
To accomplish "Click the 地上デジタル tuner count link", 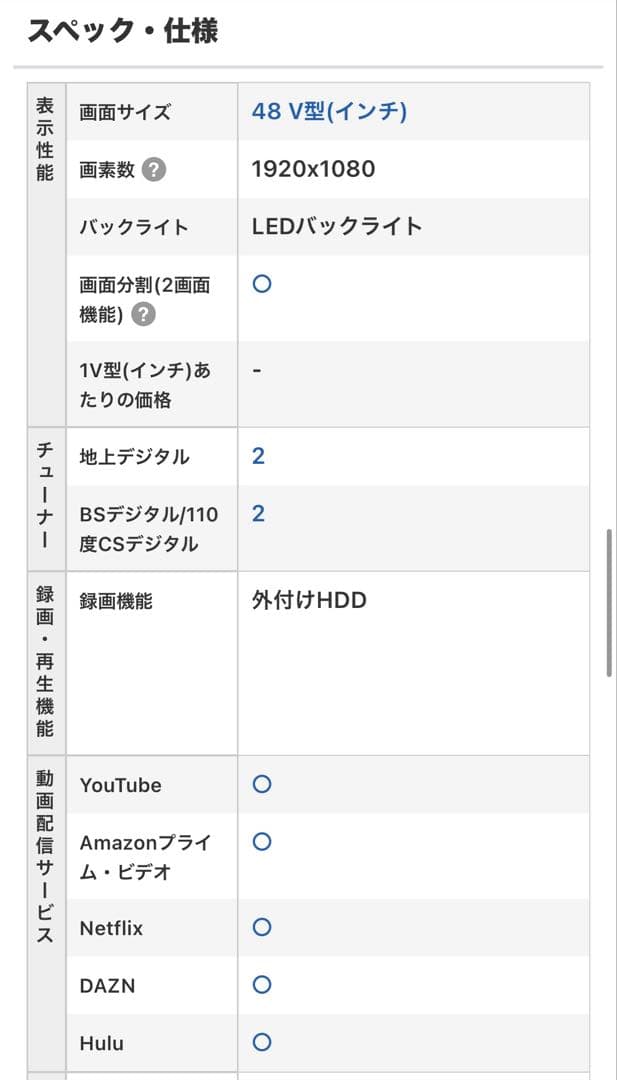I will pos(258,455).
